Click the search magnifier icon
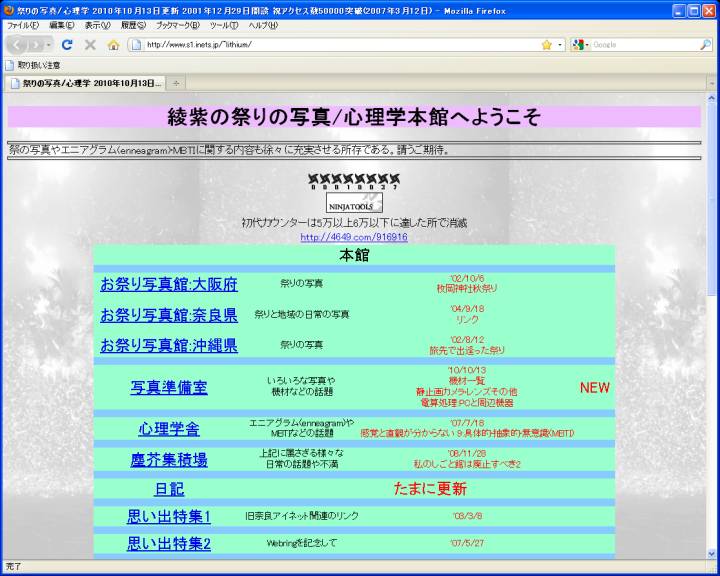Viewport: 720px width, 576px height. coord(705,45)
